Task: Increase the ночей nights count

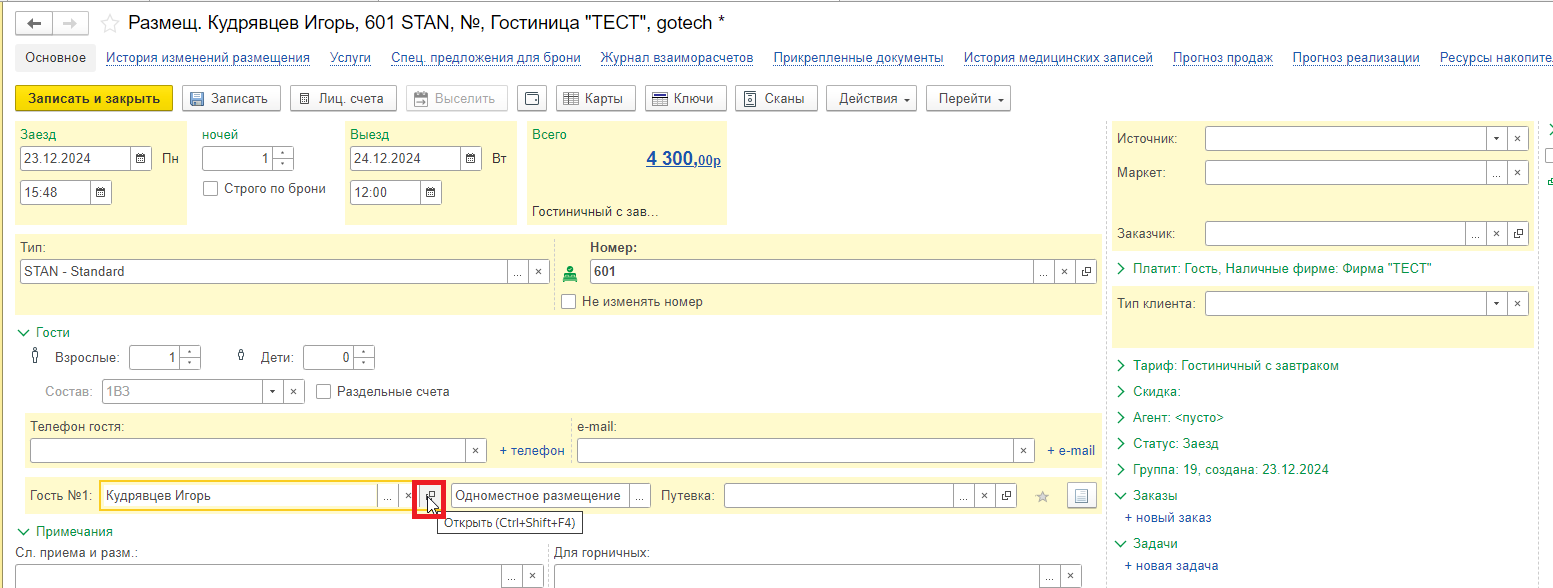Action: [x=283, y=153]
